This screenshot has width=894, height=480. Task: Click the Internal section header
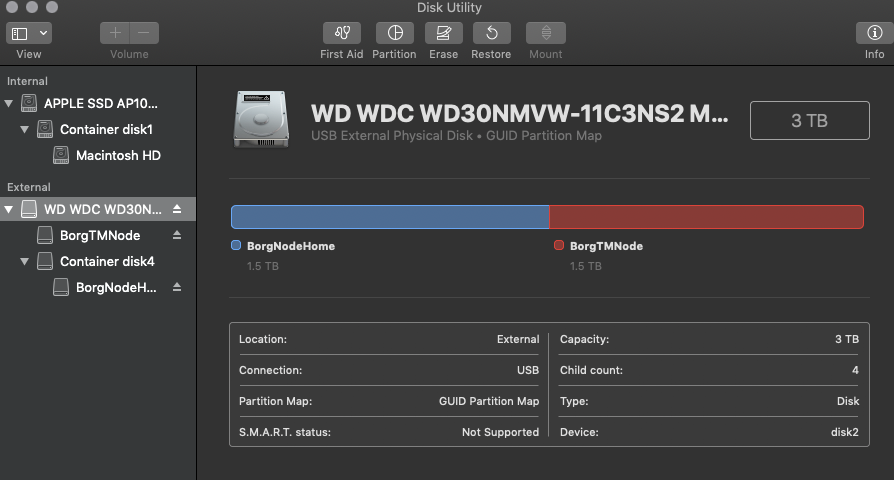click(x=27, y=82)
